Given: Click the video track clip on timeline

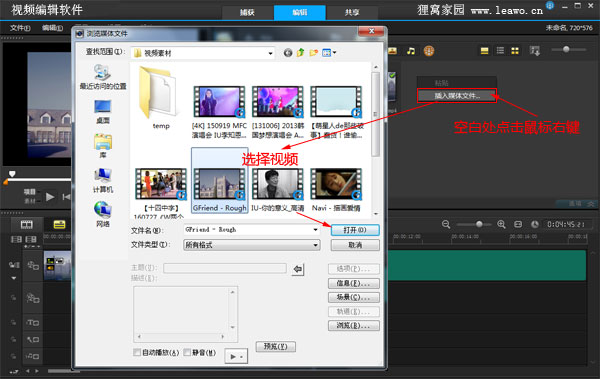Looking at the screenshot, I should pos(57,266).
